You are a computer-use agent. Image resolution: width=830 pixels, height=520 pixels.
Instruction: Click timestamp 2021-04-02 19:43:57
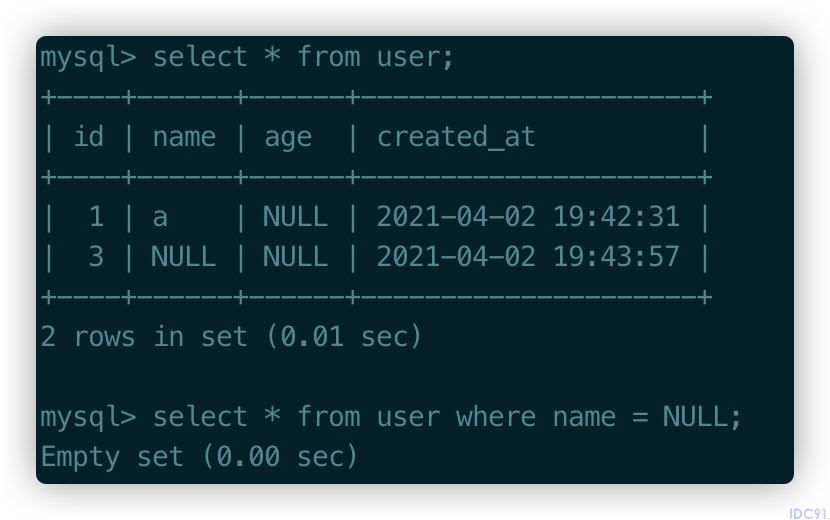528,257
